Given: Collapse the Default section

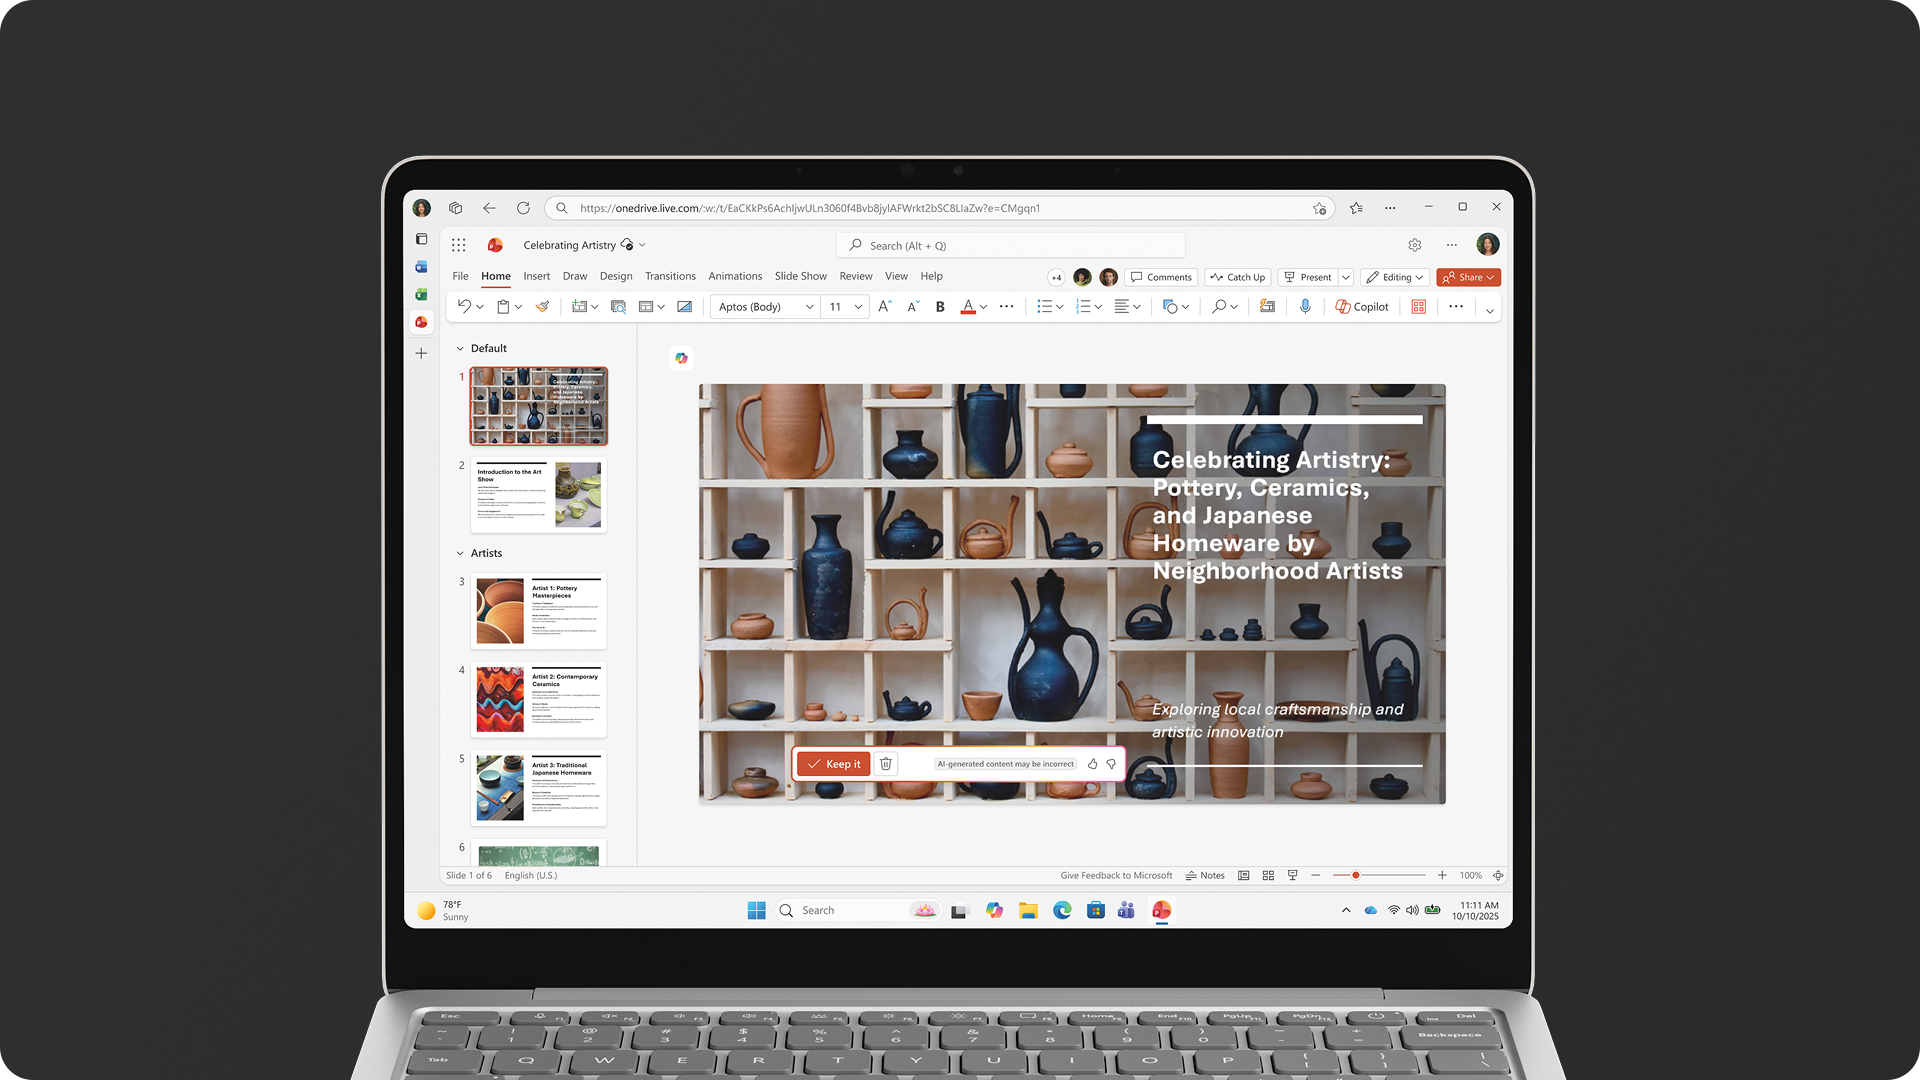Looking at the screenshot, I should [x=460, y=349].
